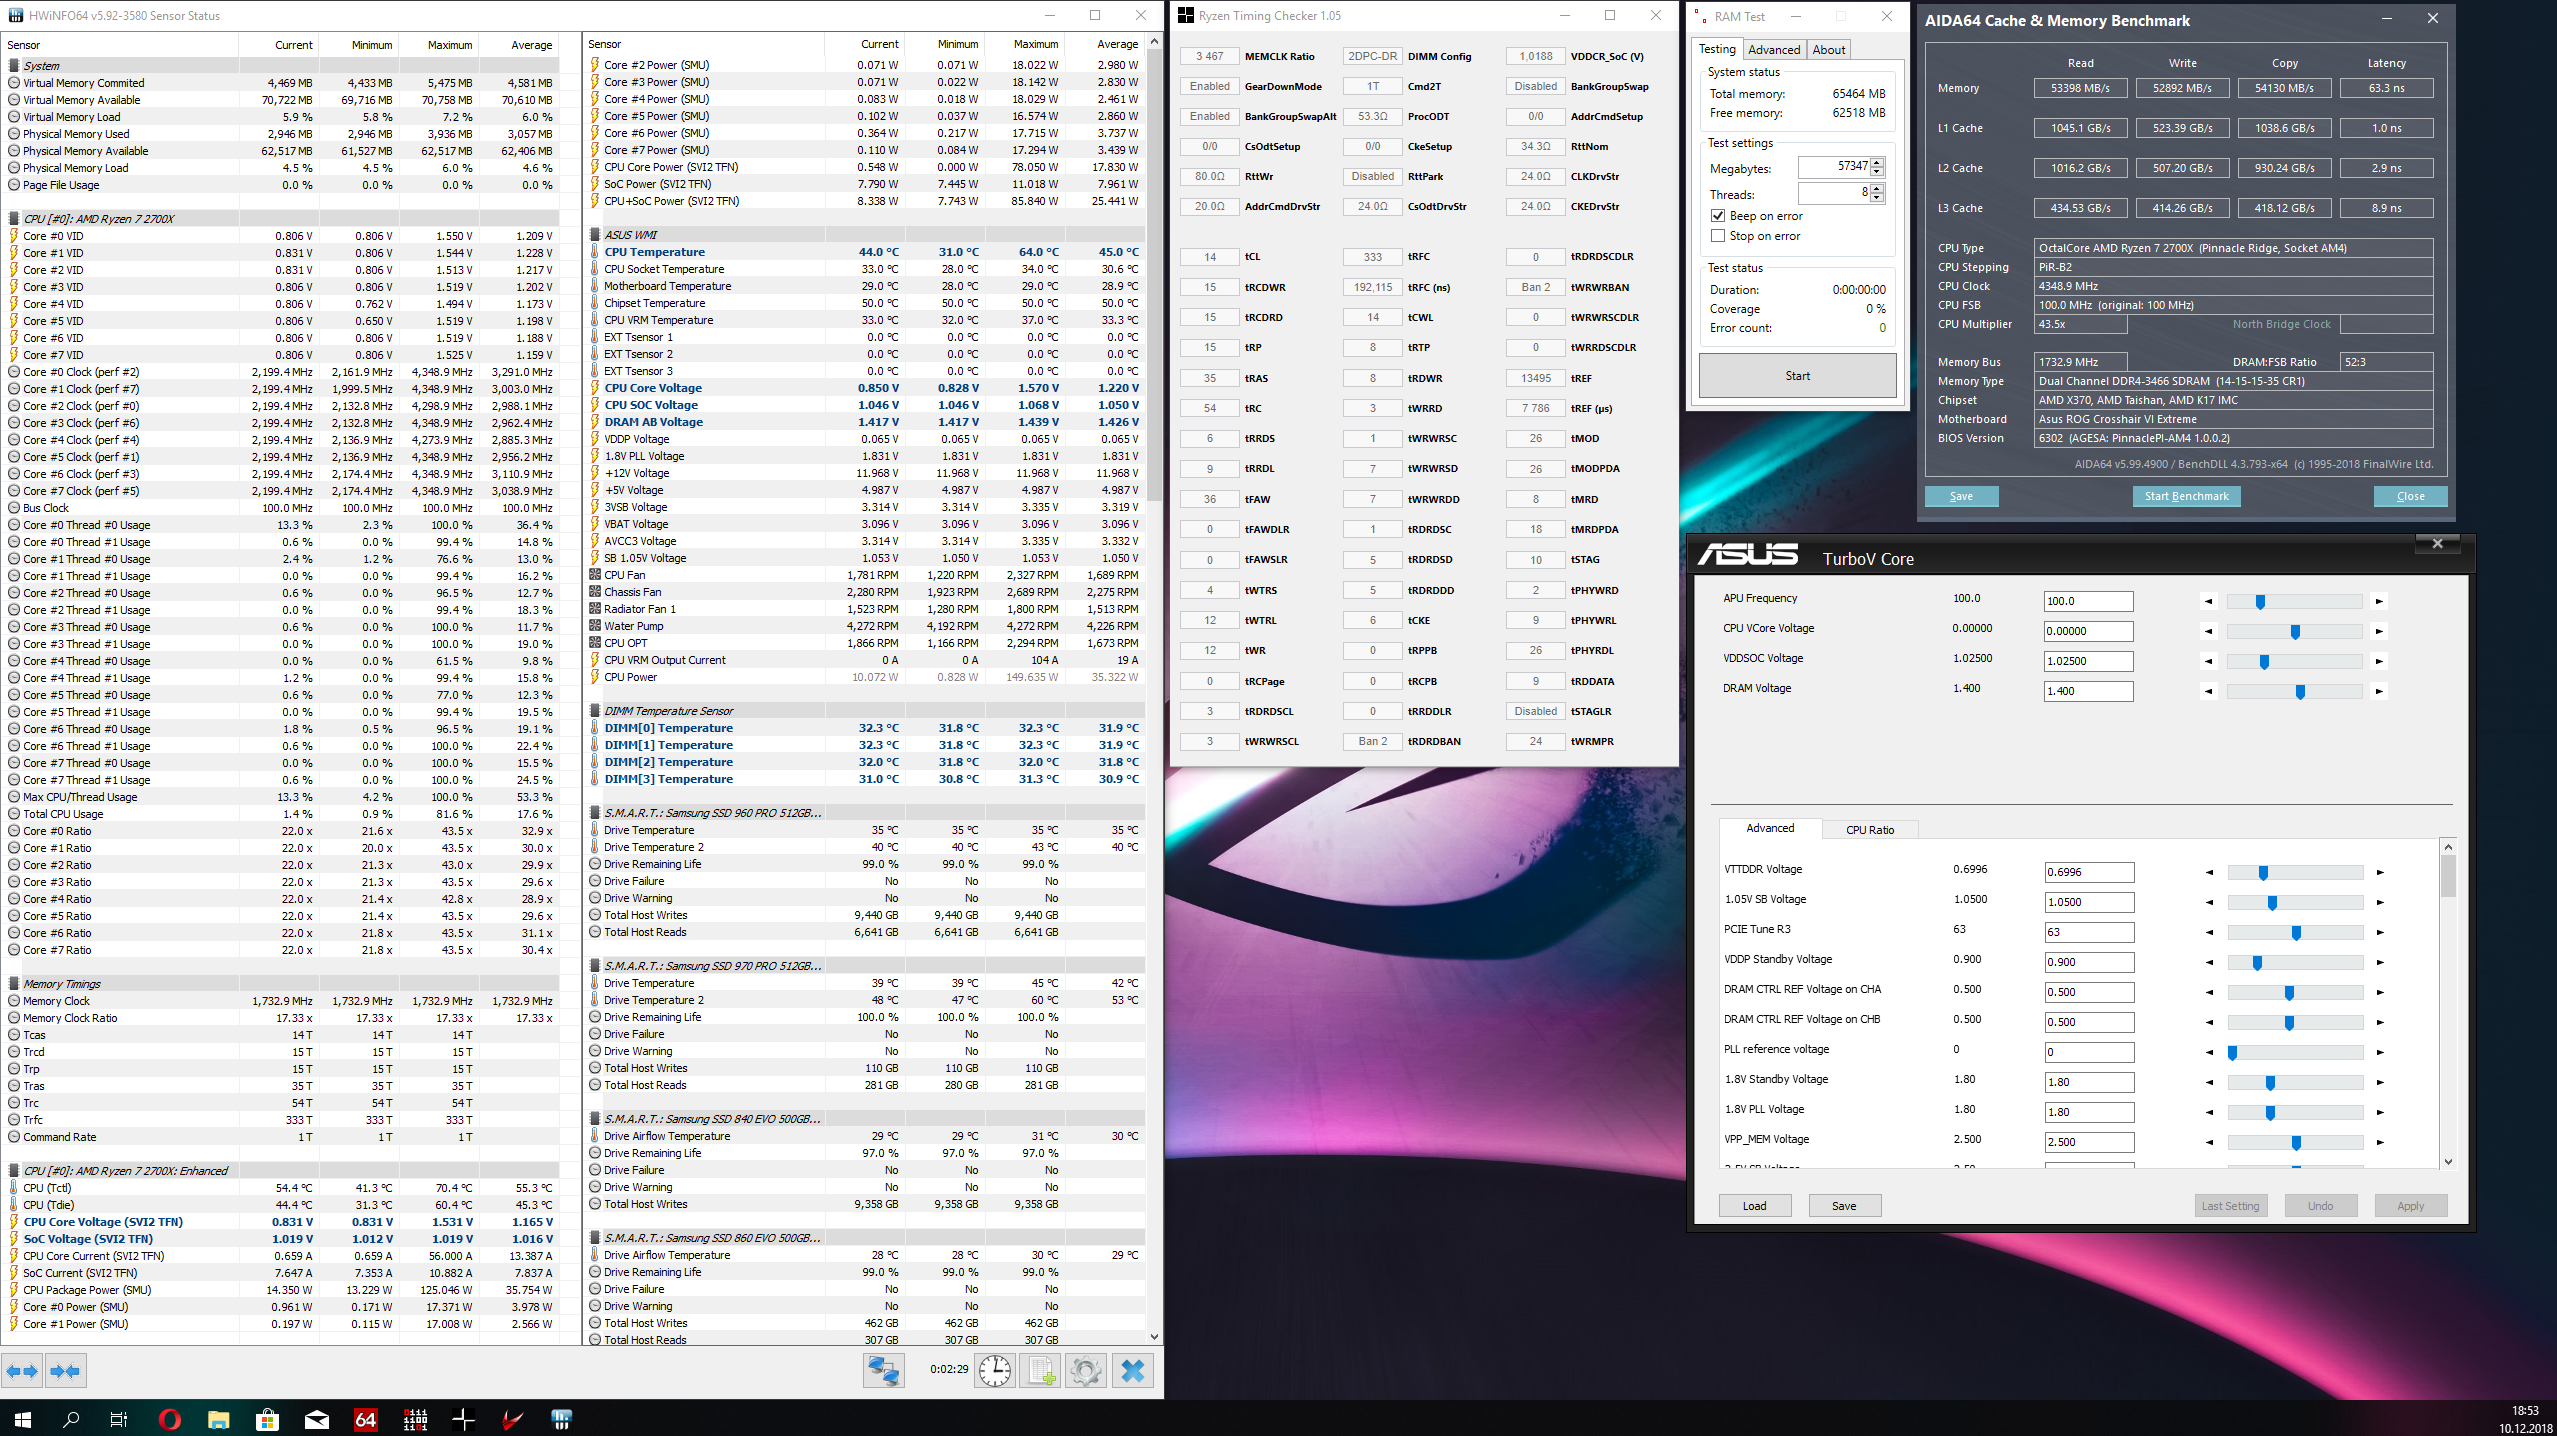The height and width of the screenshot is (1436, 2557).
Task: Click the expand columns arrows icon in HWiNFO
Action: click(x=22, y=1371)
